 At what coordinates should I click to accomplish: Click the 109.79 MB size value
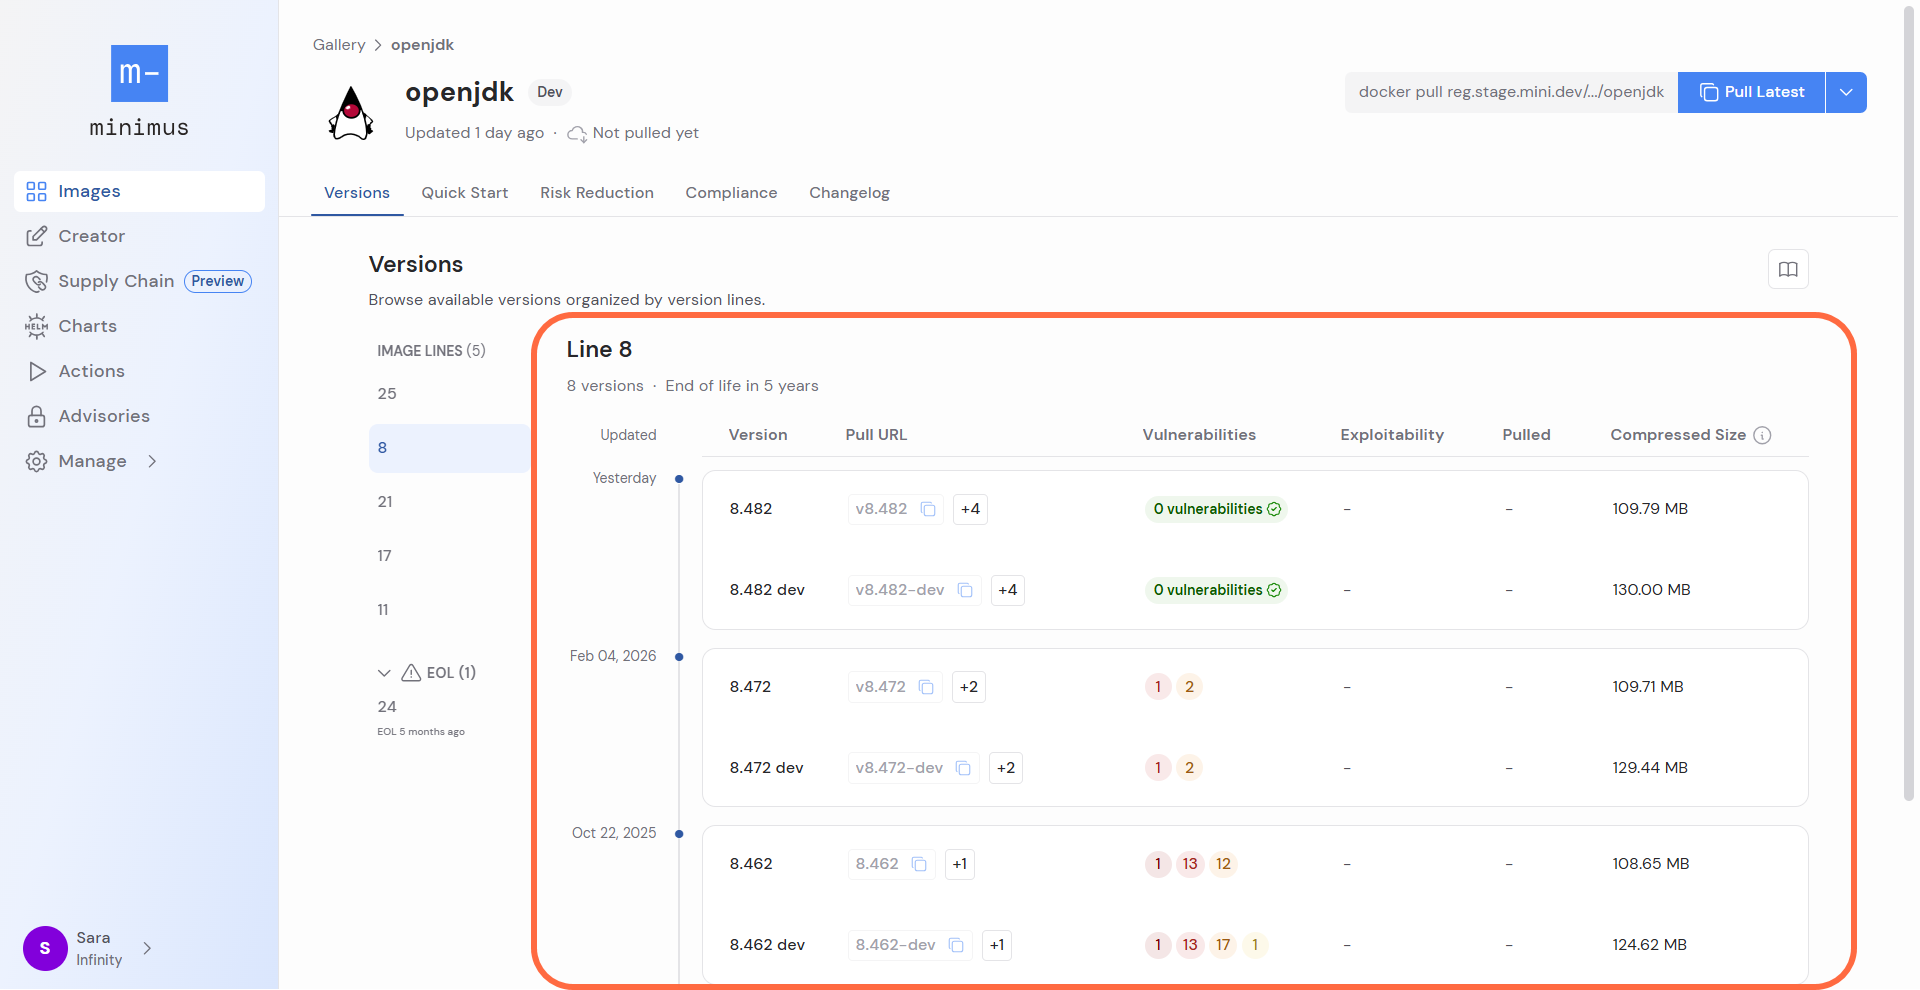click(1650, 509)
